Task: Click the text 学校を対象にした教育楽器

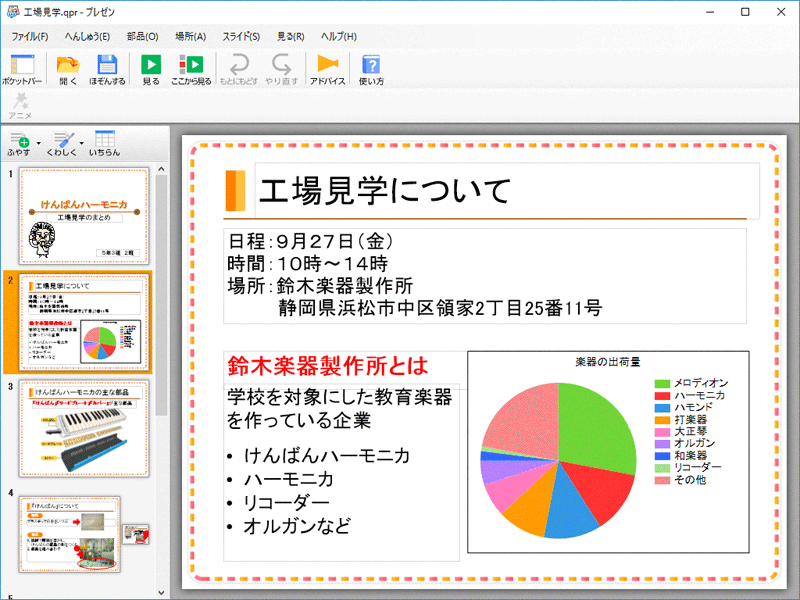Action: tap(340, 397)
